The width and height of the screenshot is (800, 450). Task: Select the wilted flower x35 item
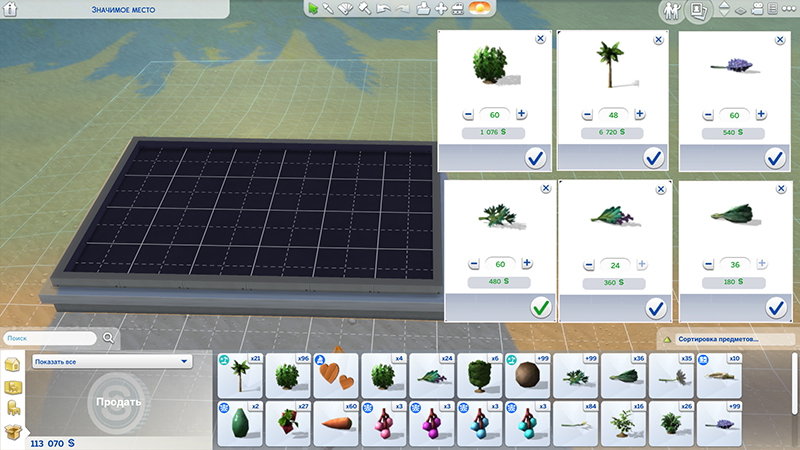[x=671, y=376]
